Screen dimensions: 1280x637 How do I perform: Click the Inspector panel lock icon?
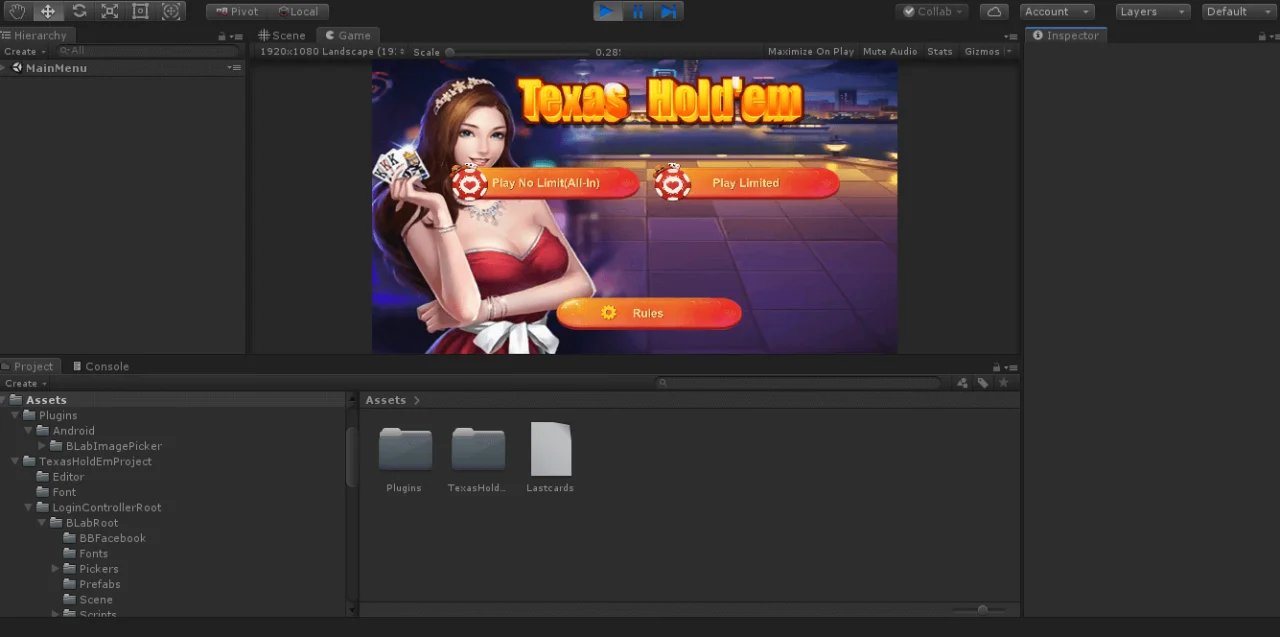[x=1261, y=36]
